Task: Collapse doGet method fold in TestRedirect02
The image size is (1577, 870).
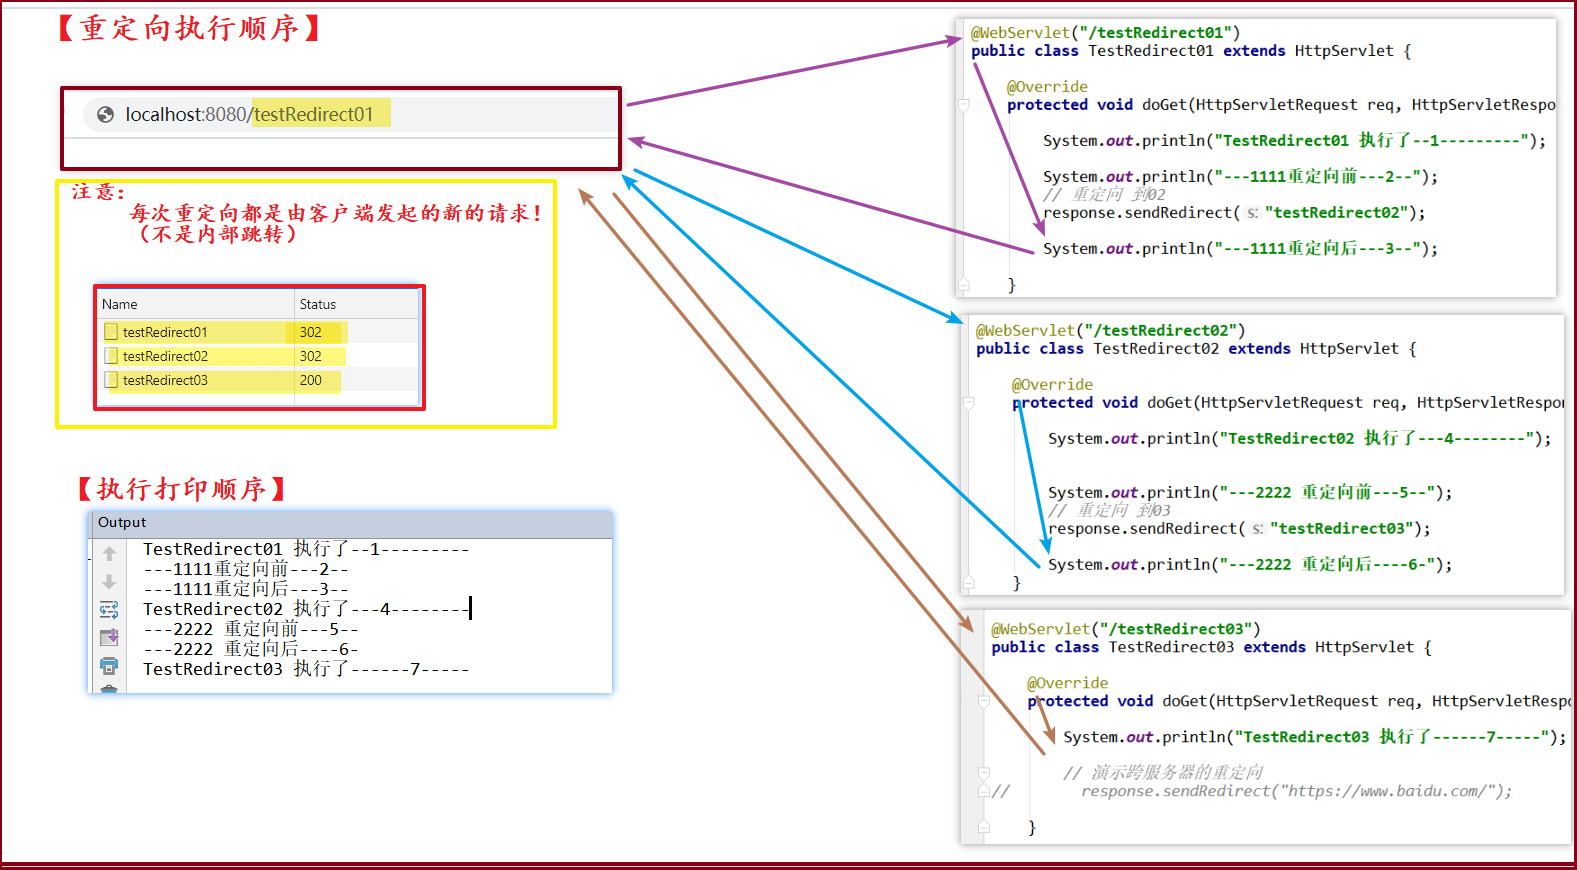Action: pos(968,403)
